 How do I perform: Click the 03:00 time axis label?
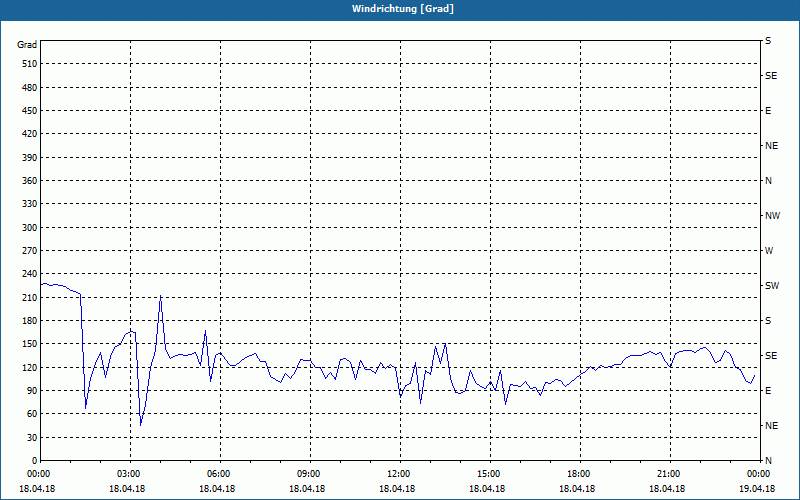click(x=131, y=474)
